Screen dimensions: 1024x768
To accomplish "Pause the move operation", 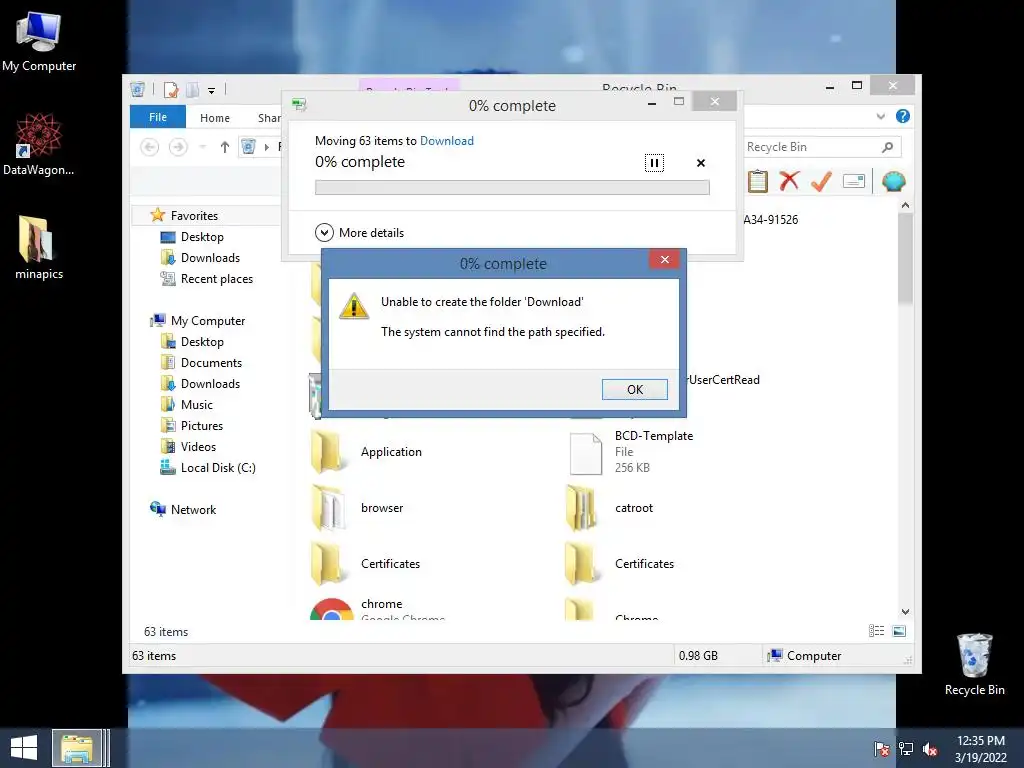I will pos(654,163).
